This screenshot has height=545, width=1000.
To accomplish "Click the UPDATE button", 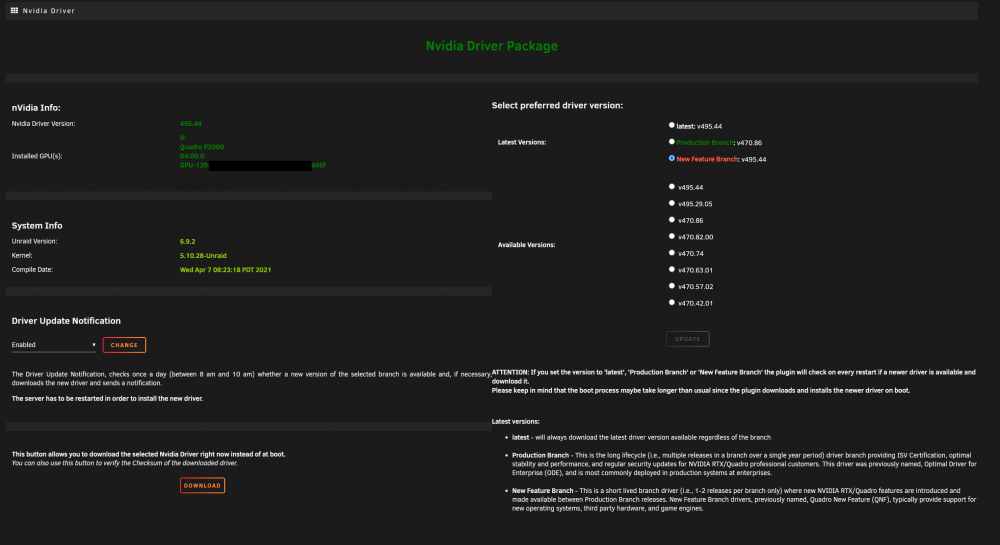I will pos(688,339).
